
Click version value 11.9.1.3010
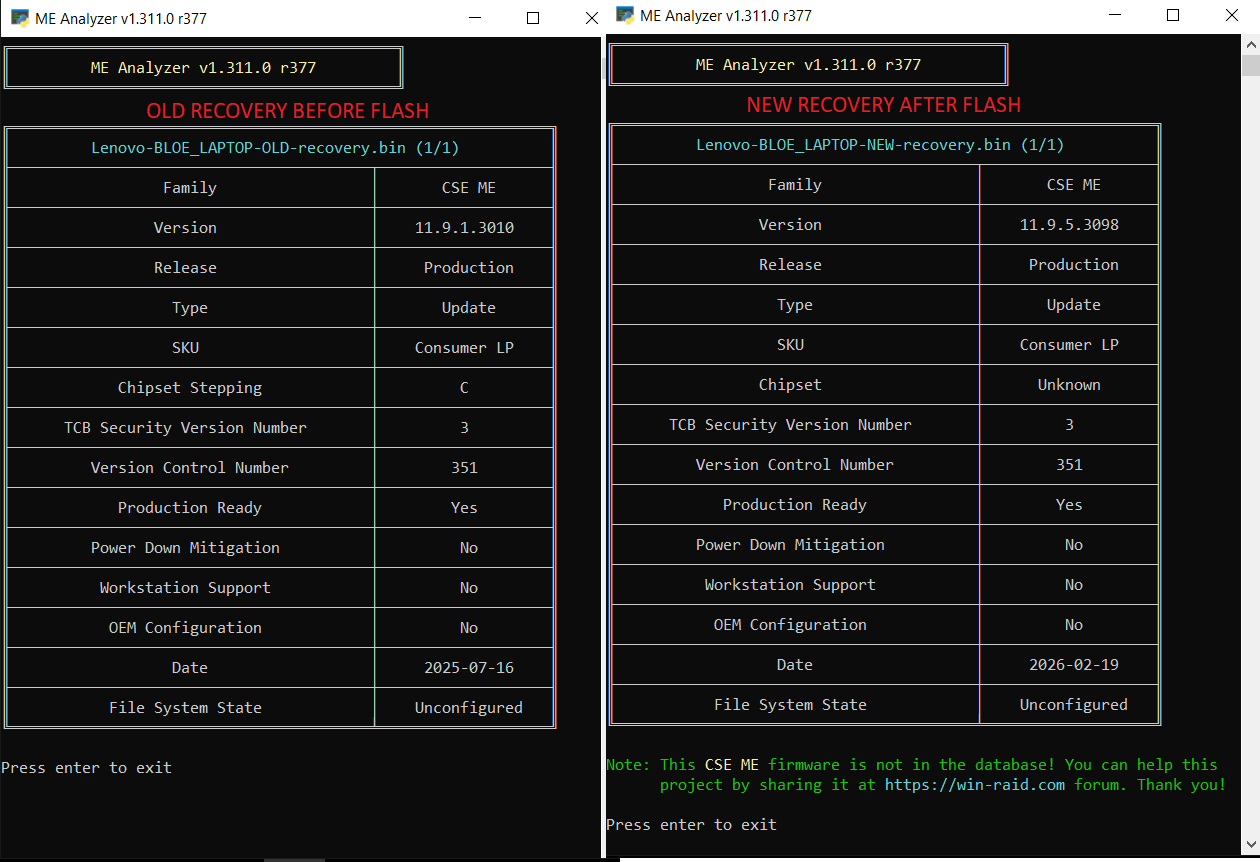[x=464, y=228]
